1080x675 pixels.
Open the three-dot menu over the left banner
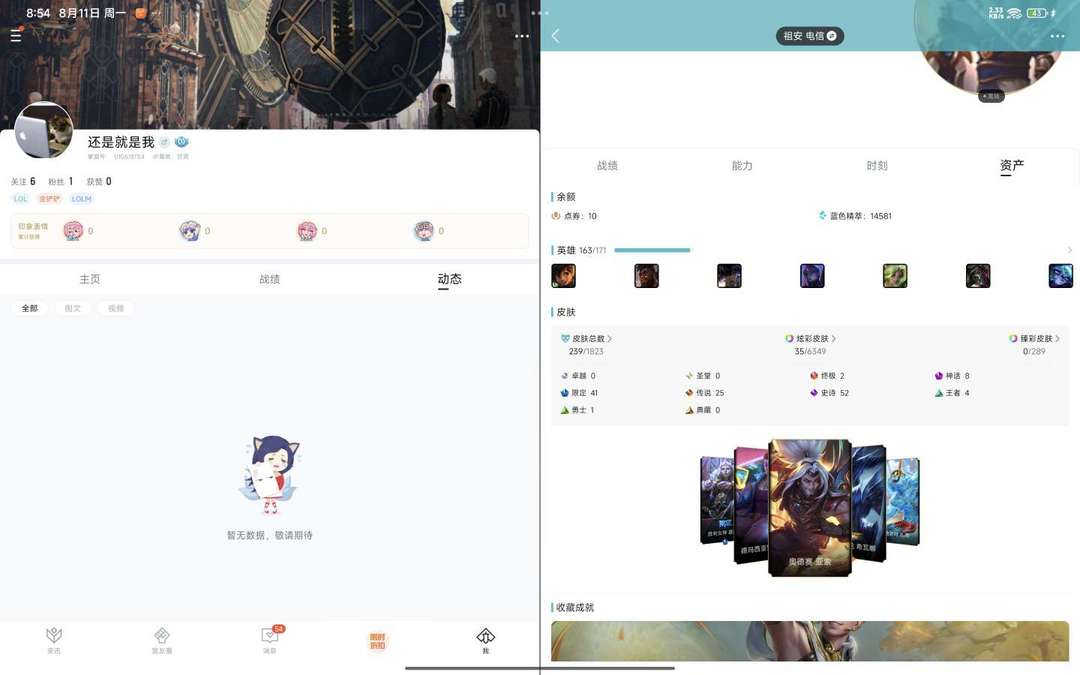522,36
